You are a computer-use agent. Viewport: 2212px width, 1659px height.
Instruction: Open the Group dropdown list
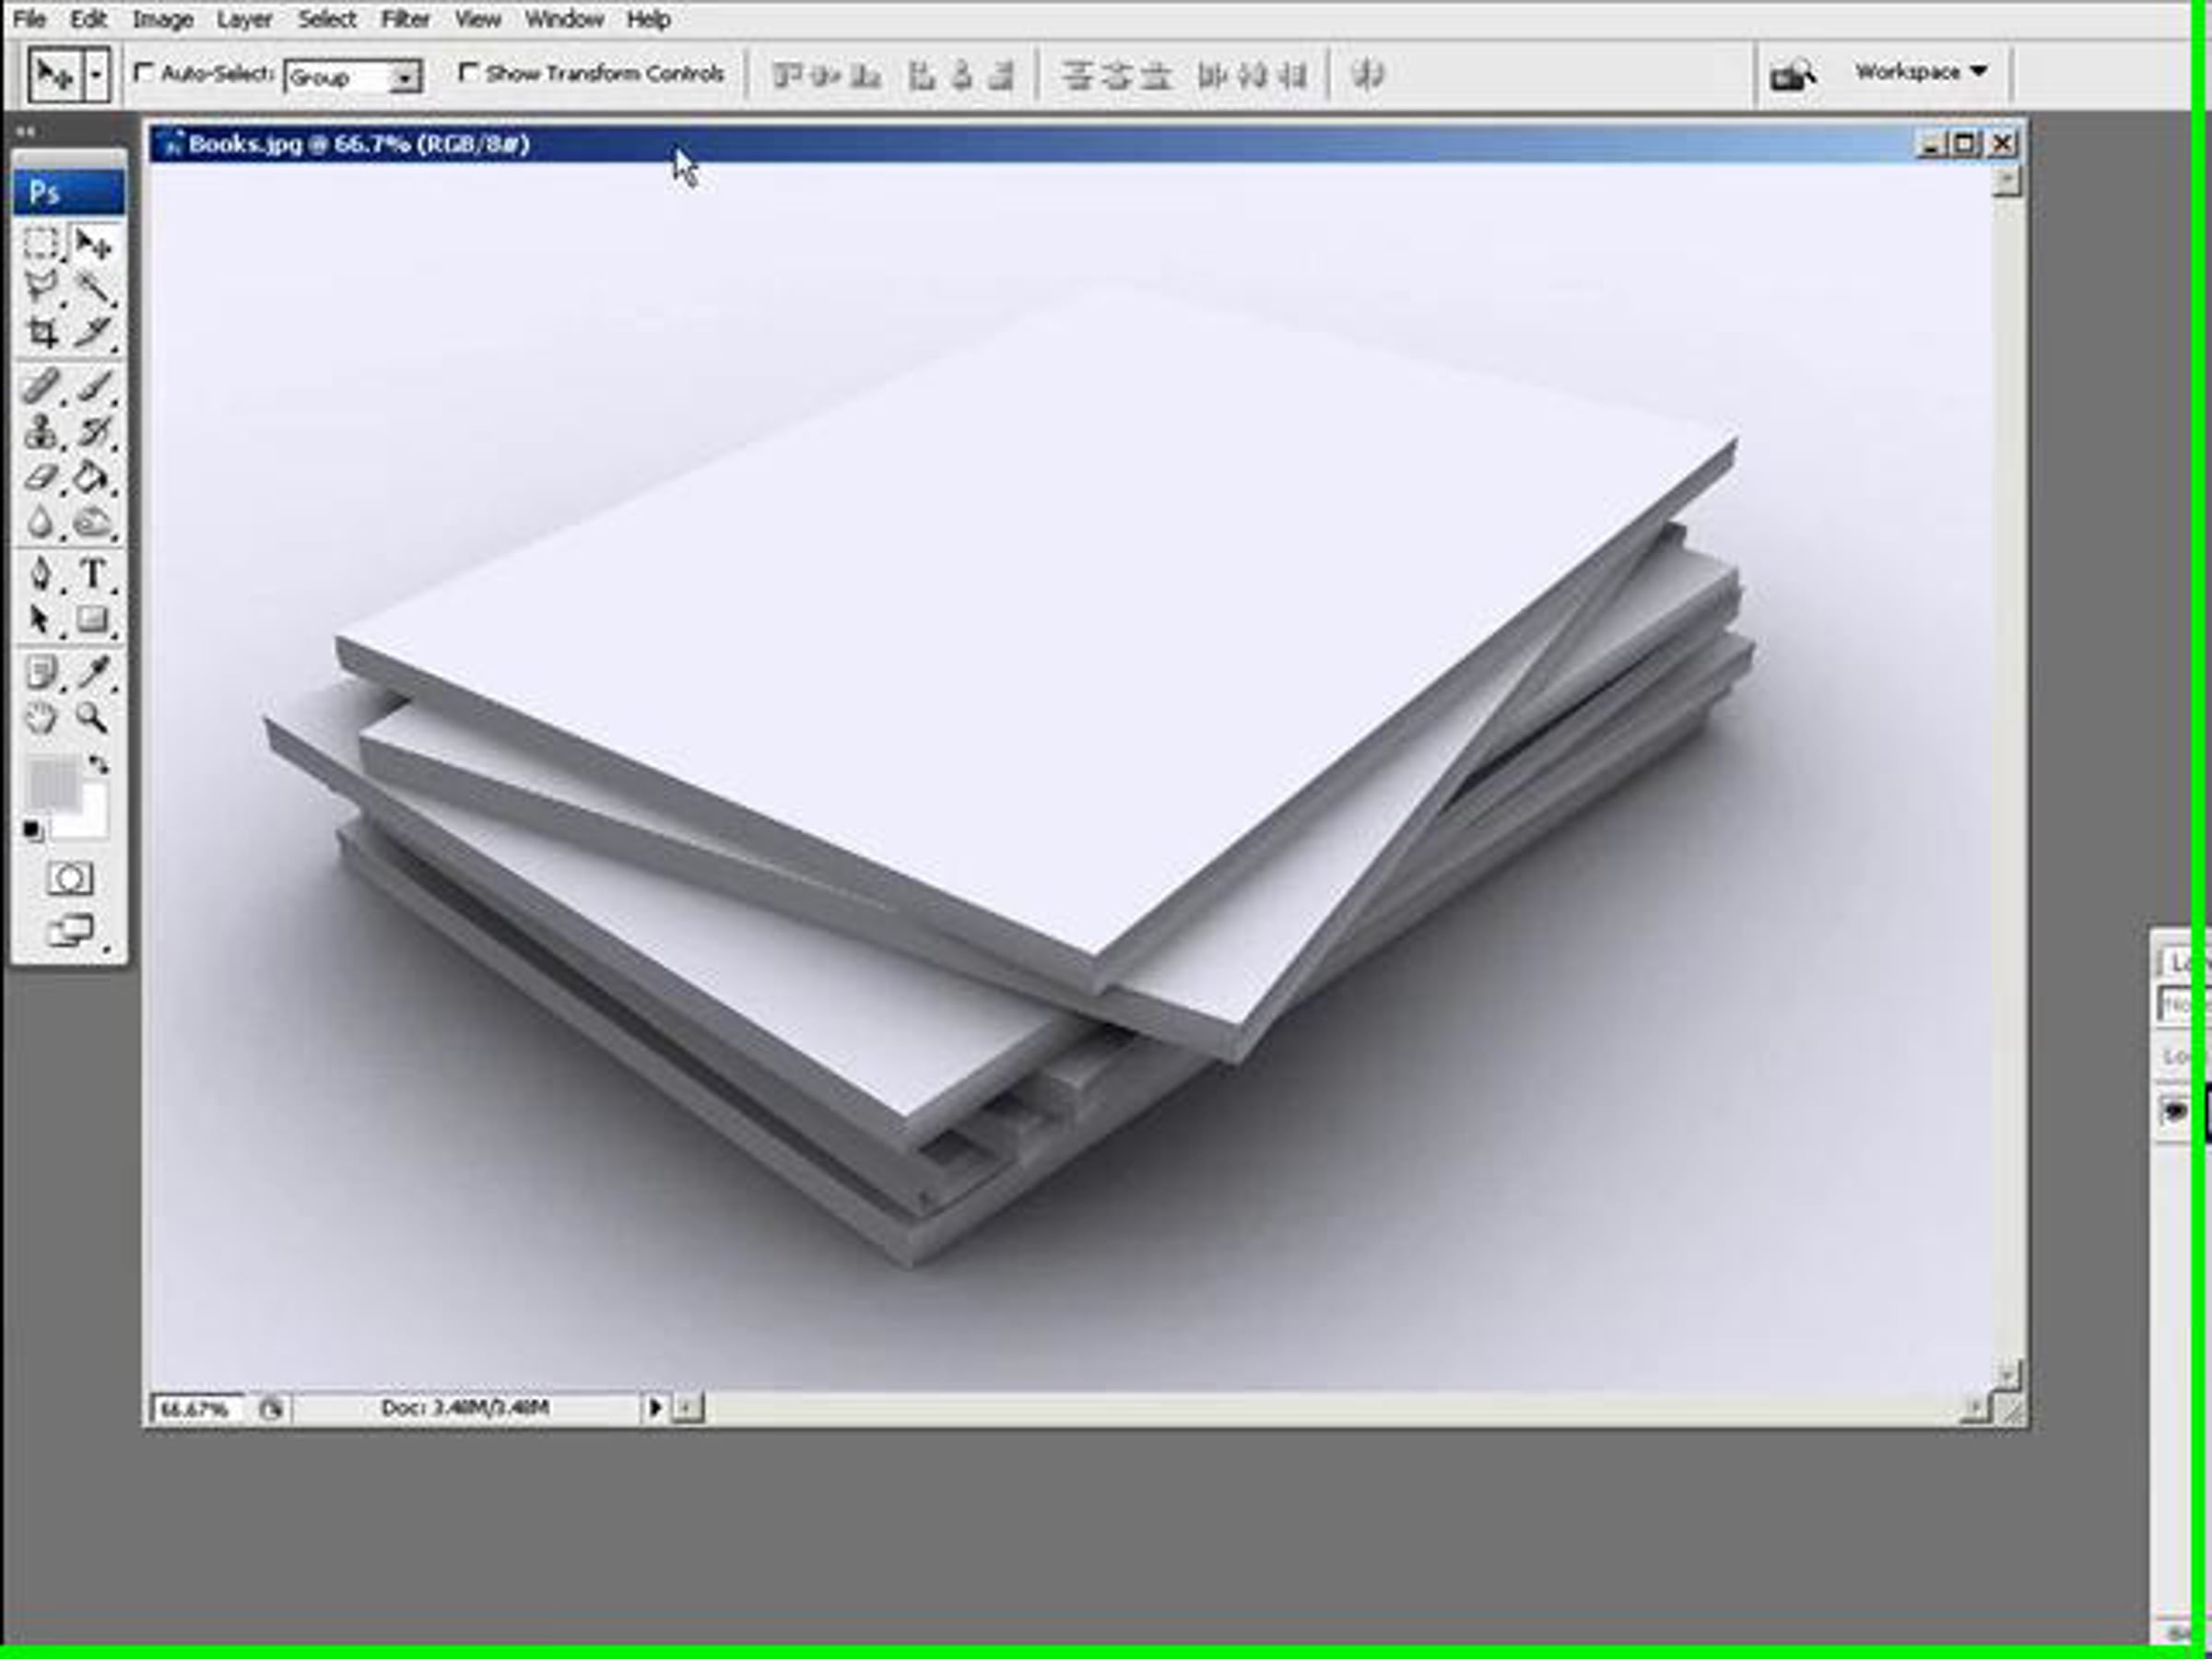click(405, 77)
